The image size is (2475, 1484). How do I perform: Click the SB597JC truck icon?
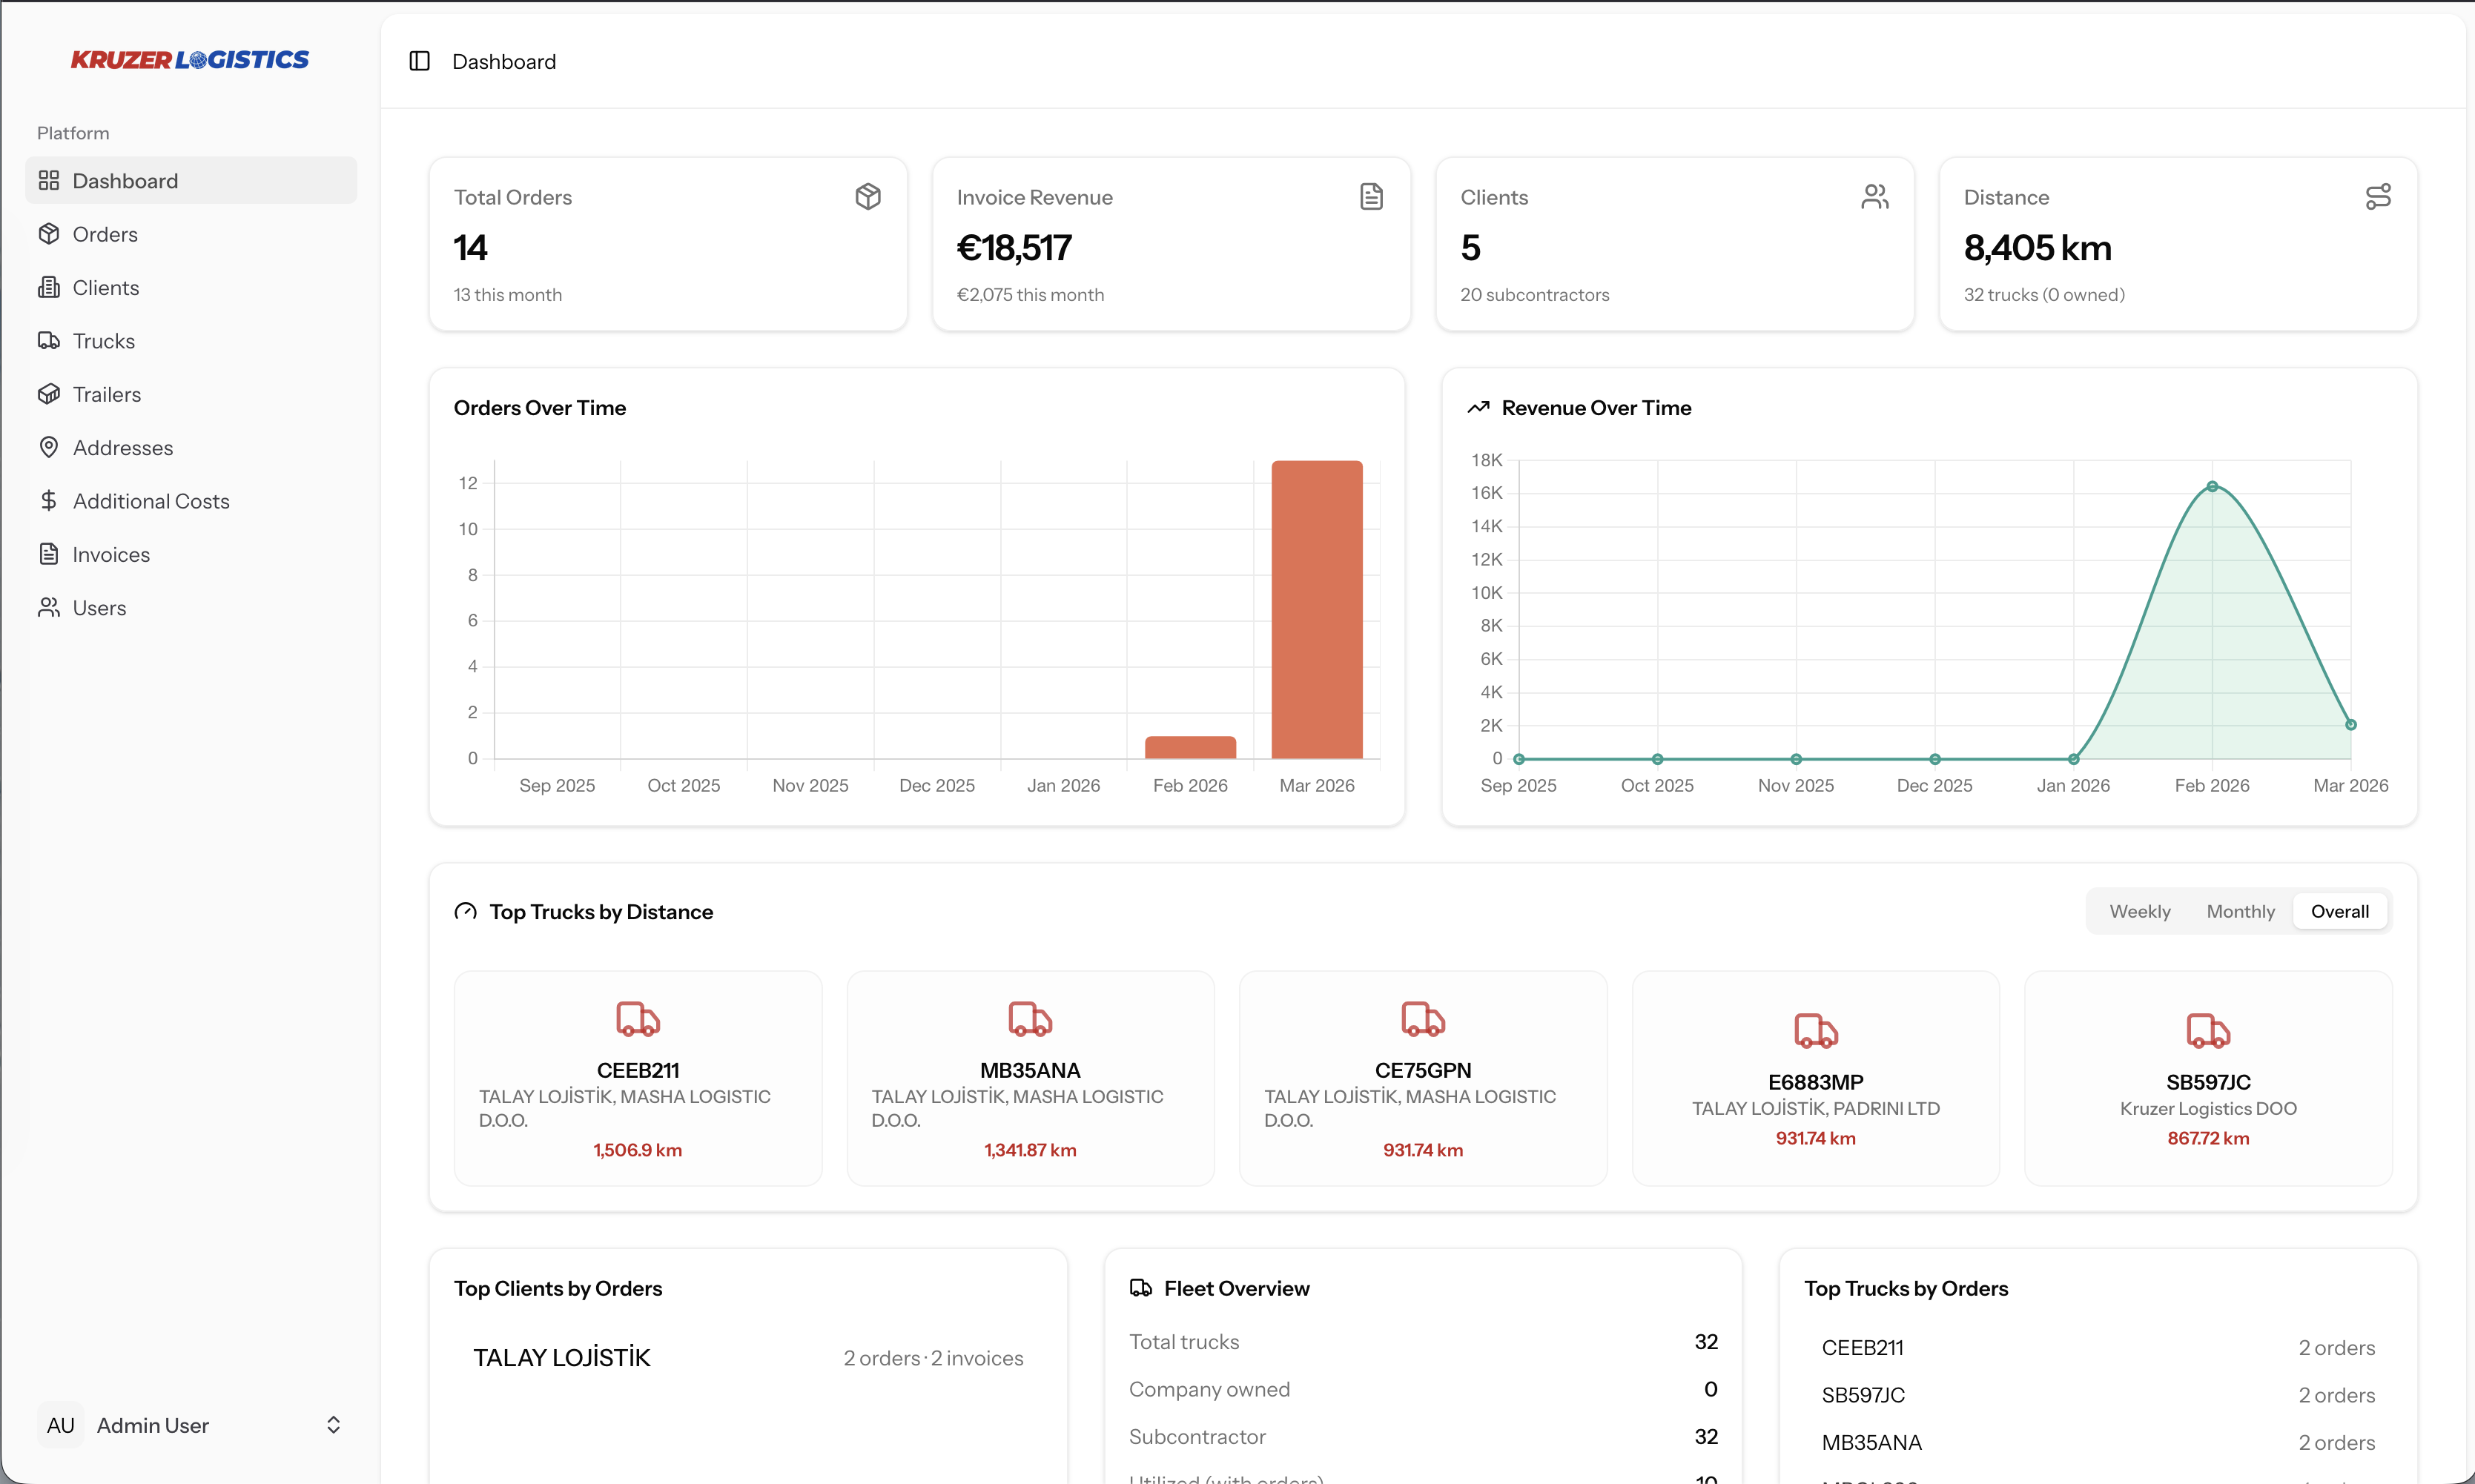2207,1030
